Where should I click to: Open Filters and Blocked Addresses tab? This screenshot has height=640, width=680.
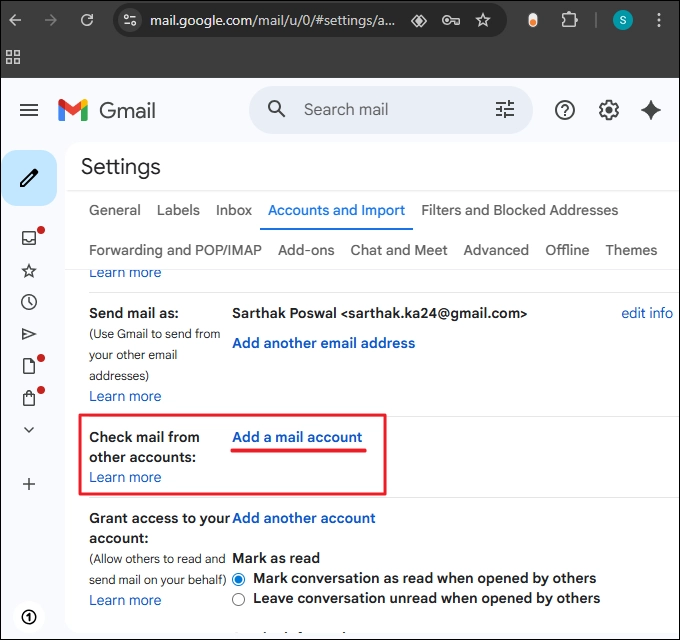click(520, 210)
